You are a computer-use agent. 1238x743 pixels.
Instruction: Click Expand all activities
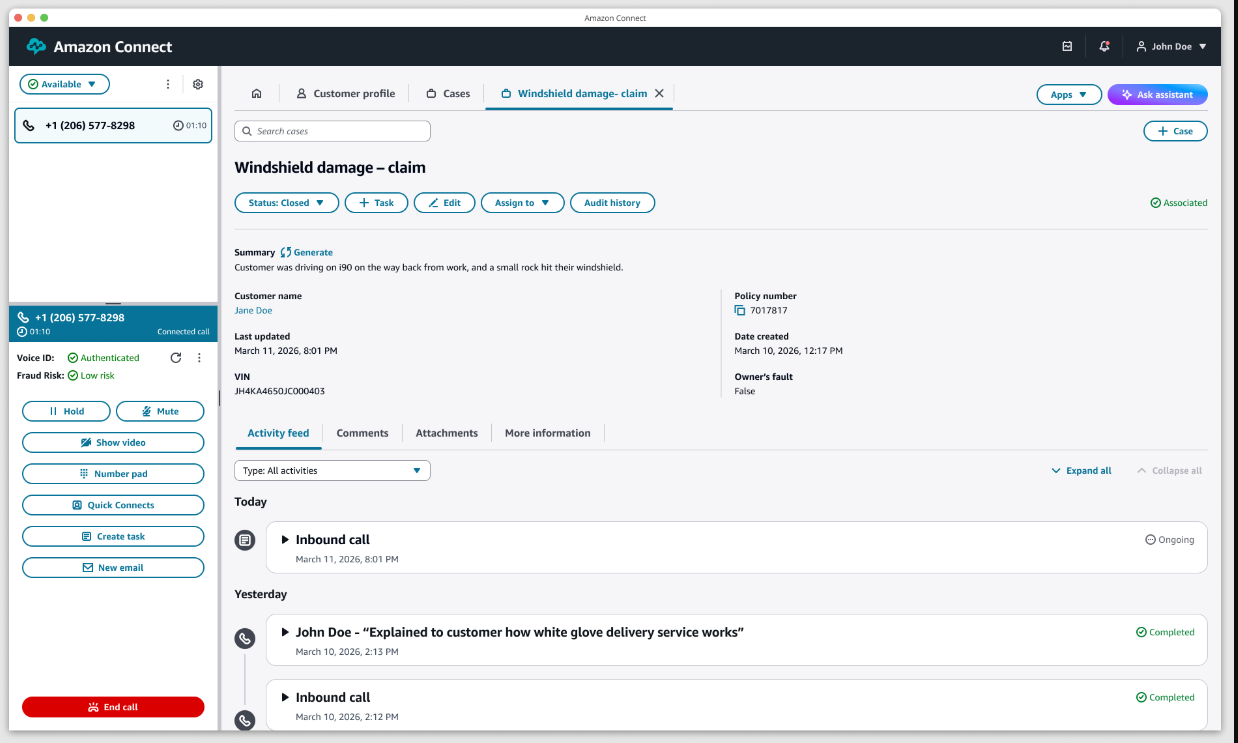[x=1081, y=470]
